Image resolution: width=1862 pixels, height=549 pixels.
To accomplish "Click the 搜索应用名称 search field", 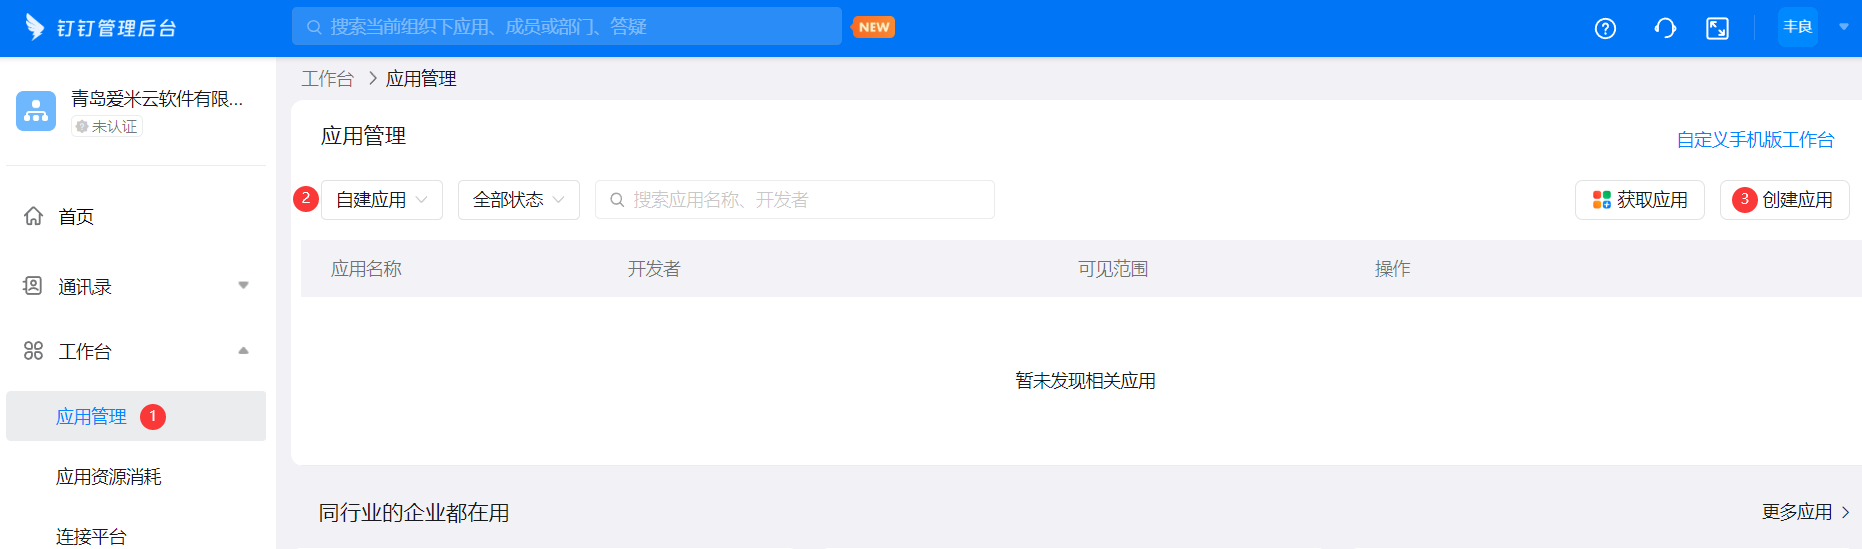I will pyautogui.click(x=800, y=200).
